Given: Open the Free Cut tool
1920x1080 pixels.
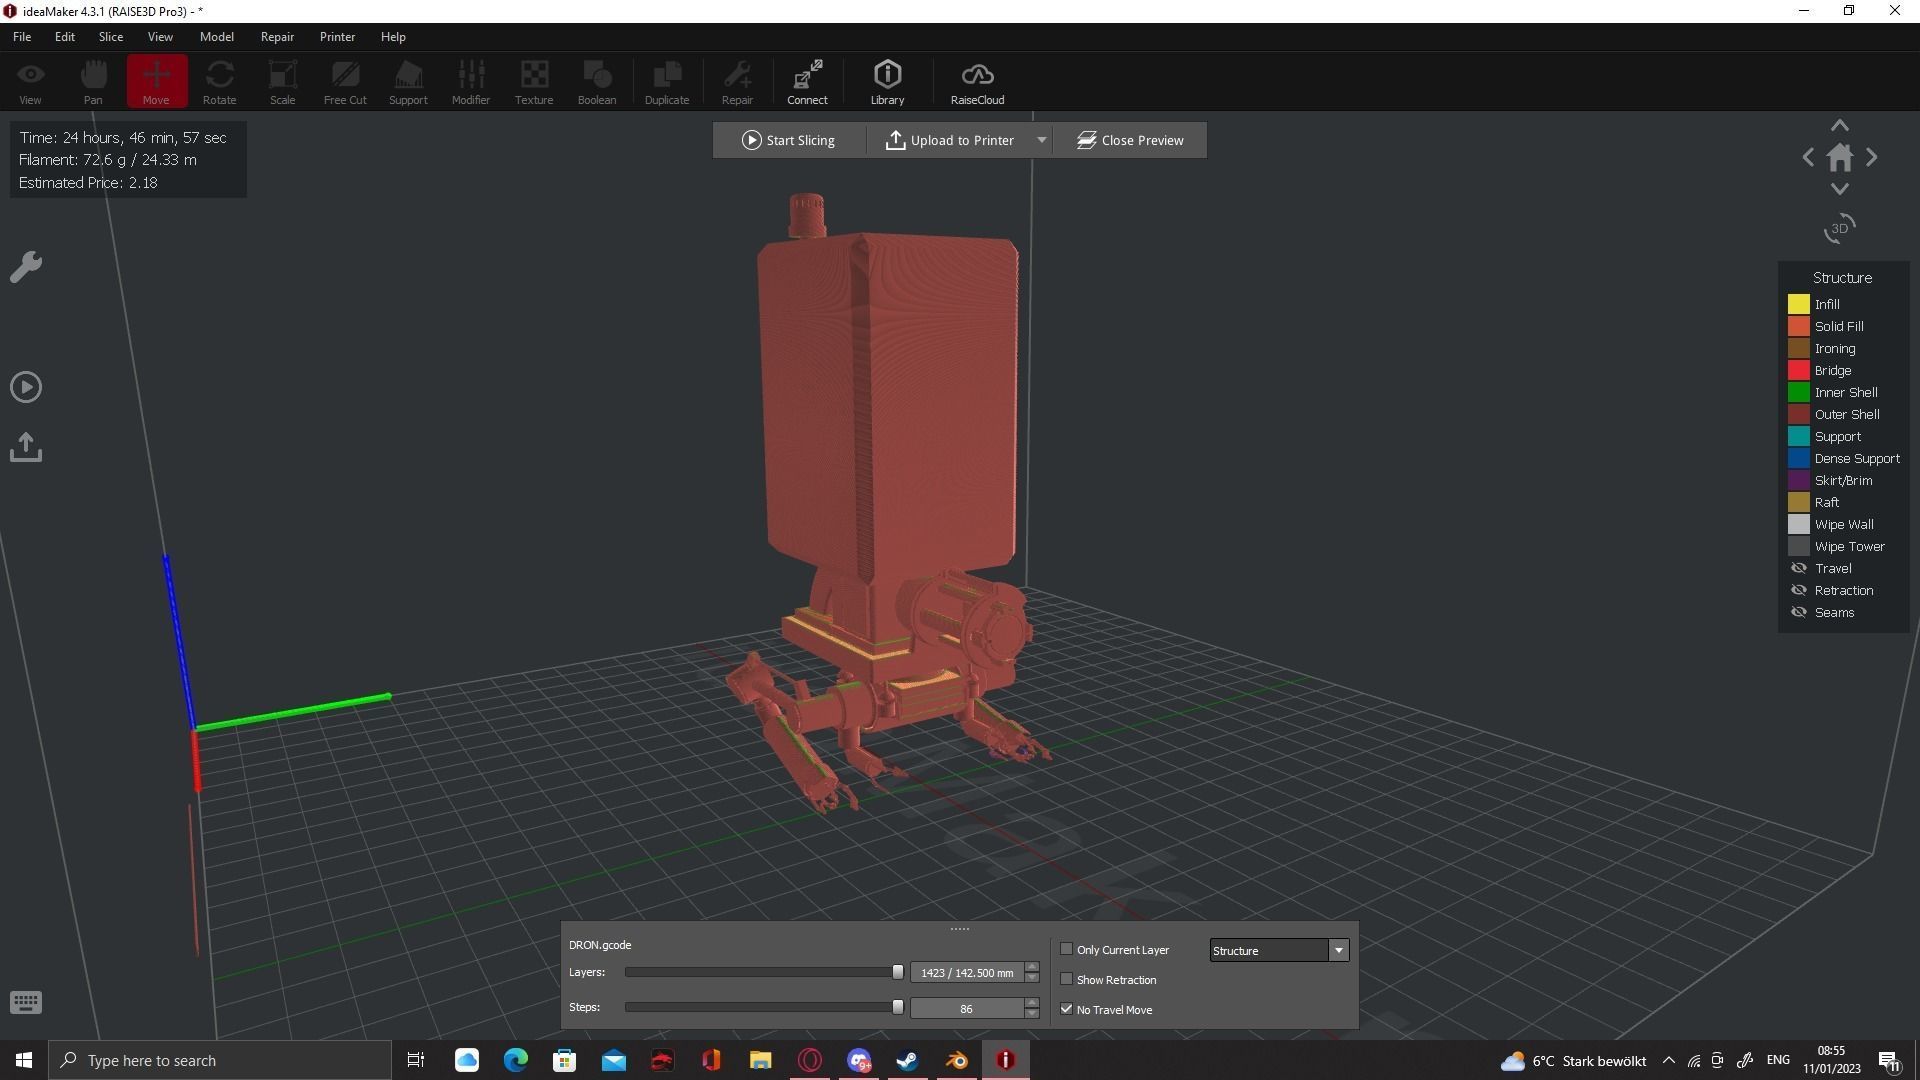Looking at the screenshot, I should point(344,80).
